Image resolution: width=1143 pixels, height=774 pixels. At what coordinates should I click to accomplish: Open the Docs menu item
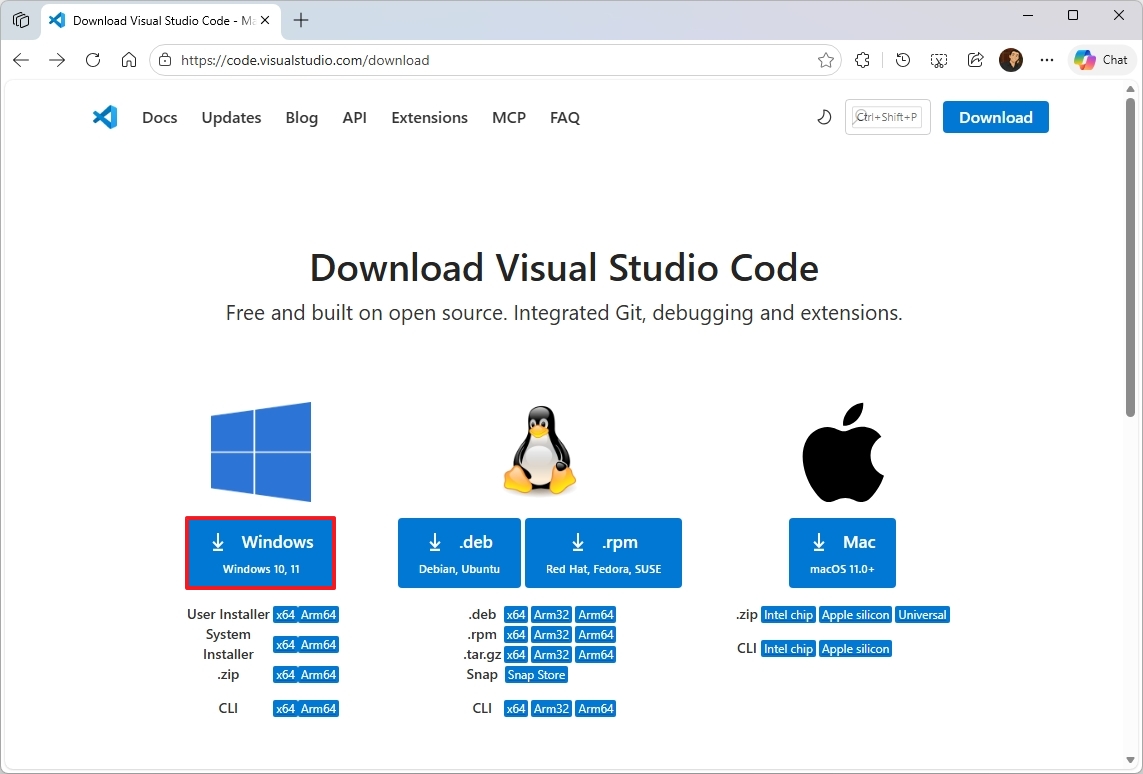[x=160, y=117]
